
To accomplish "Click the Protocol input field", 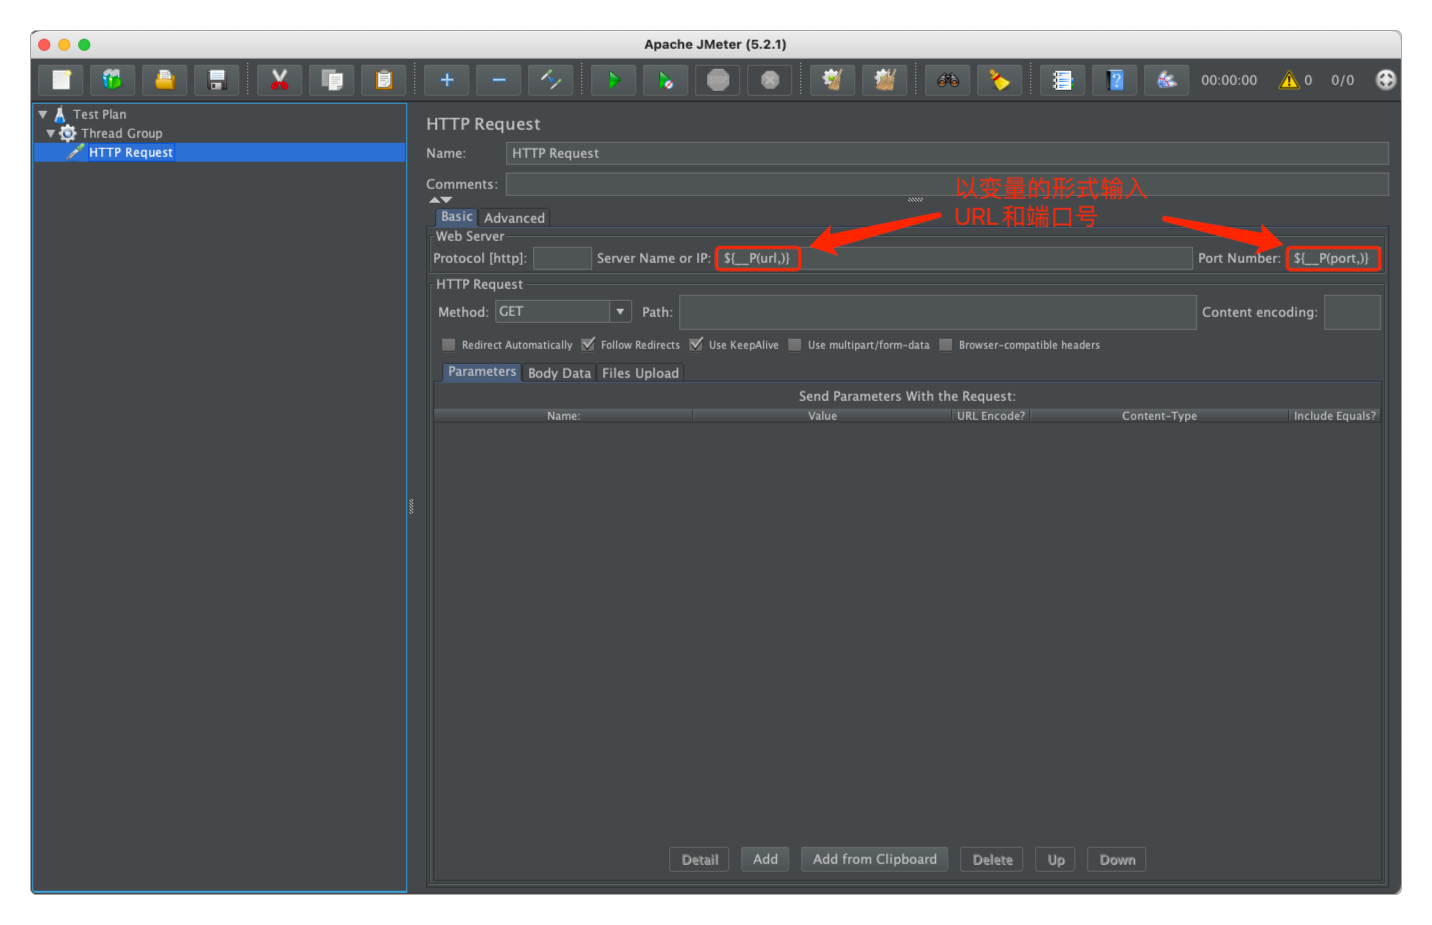I will pos(562,258).
